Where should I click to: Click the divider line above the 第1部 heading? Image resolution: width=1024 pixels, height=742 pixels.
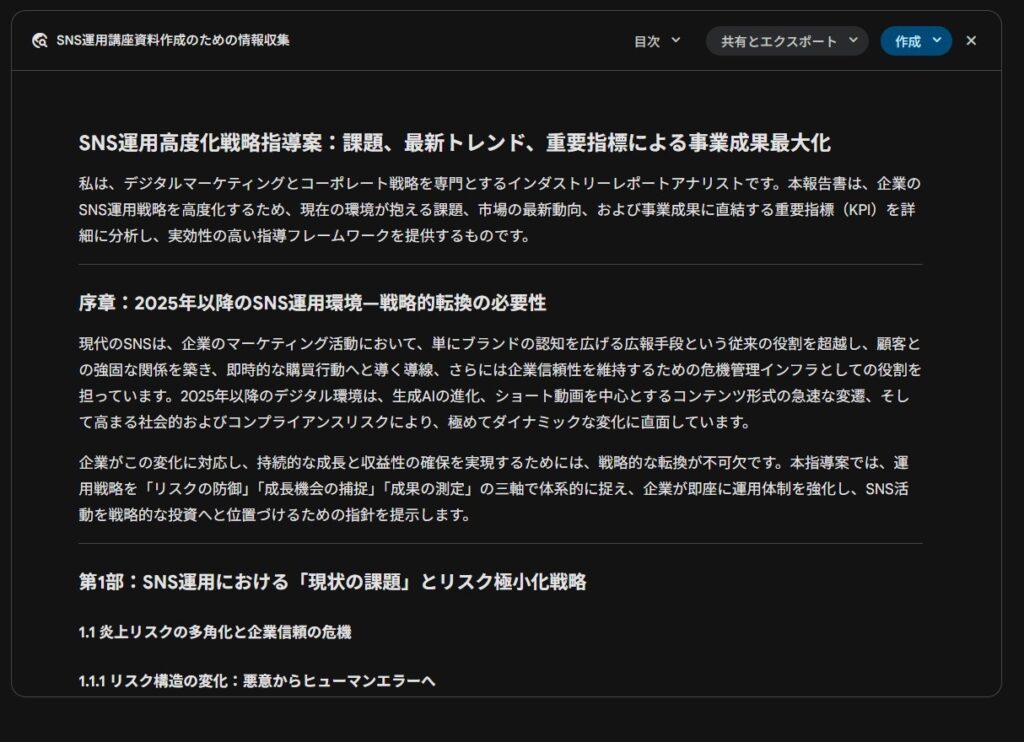(500, 543)
